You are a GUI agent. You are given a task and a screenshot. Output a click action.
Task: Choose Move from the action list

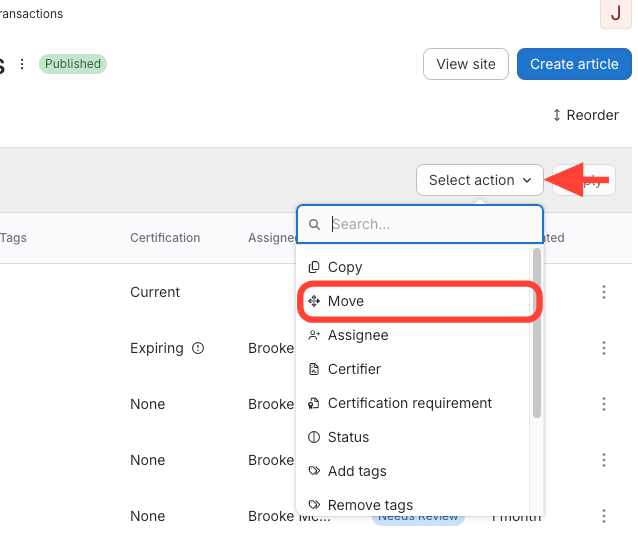(346, 301)
